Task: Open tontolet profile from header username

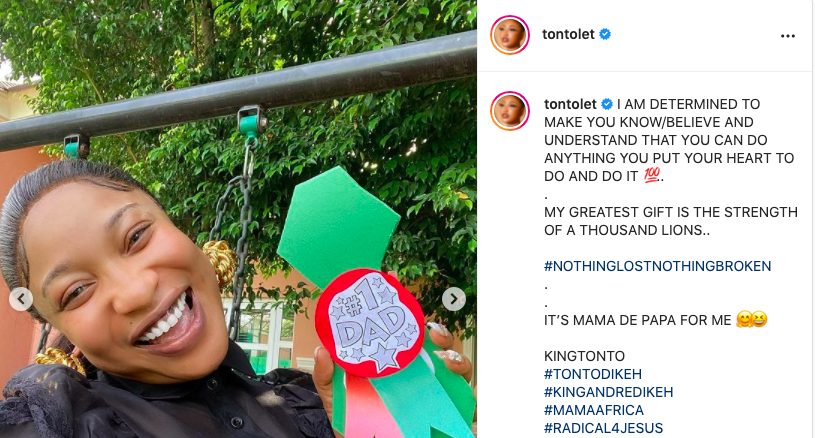Action: 568,34
